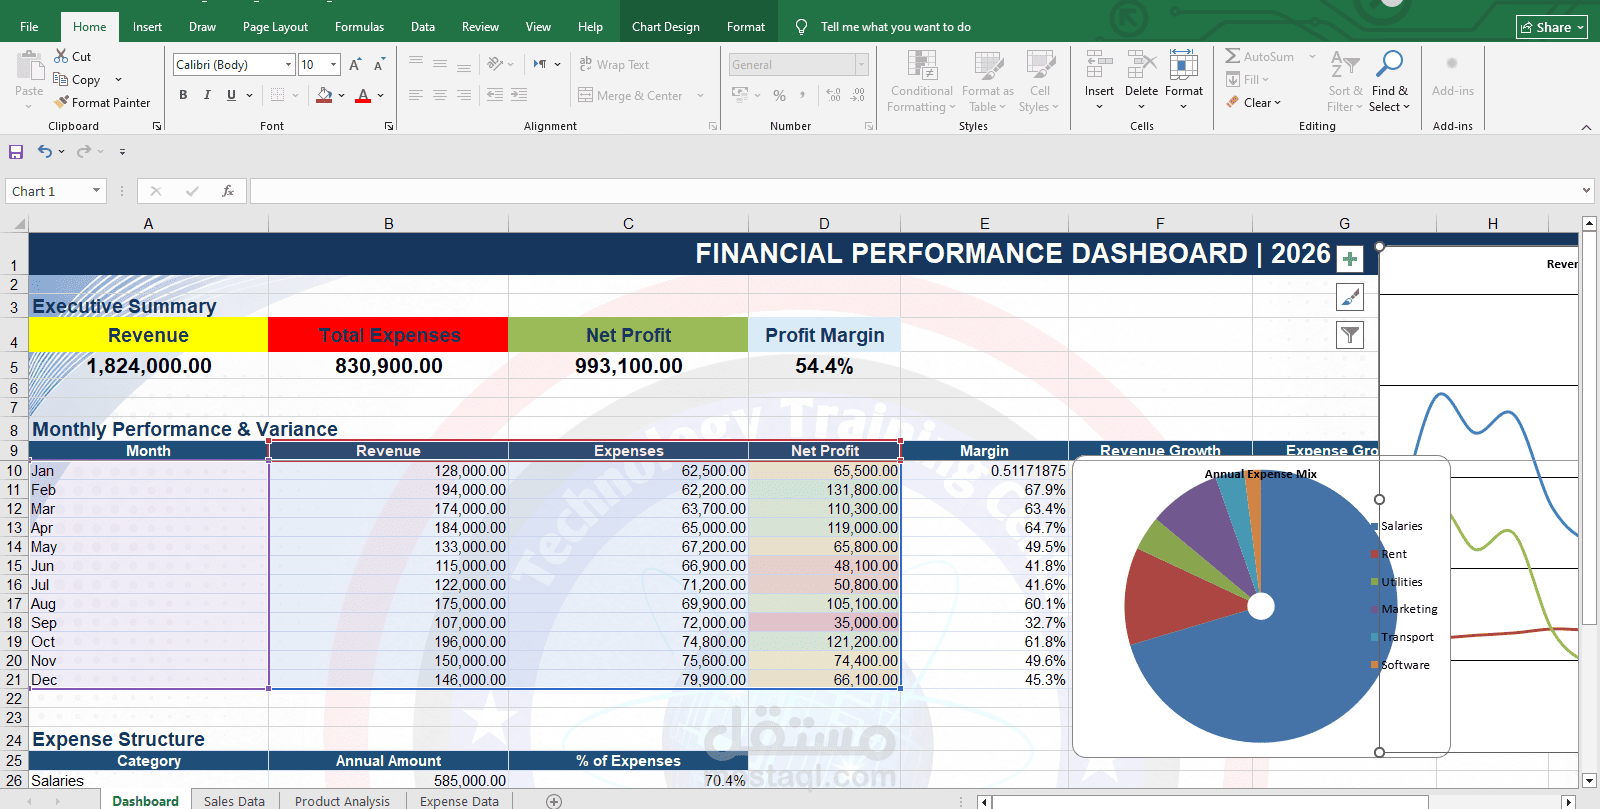Image resolution: width=1600 pixels, height=809 pixels.
Task: Click the Insert Function fx icon
Action: pyautogui.click(x=228, y=191)
